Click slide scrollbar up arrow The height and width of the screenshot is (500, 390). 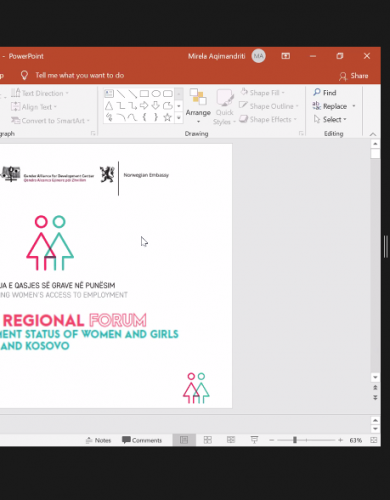375,144
